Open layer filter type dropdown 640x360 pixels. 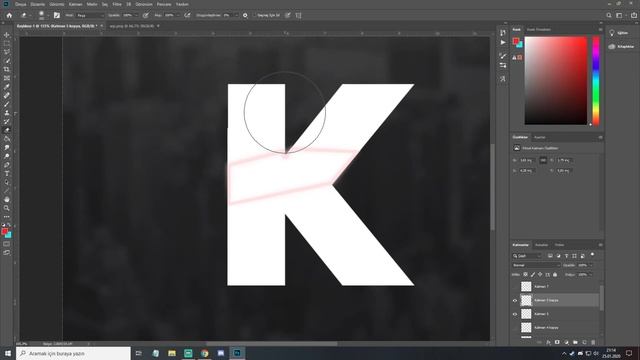527,256
